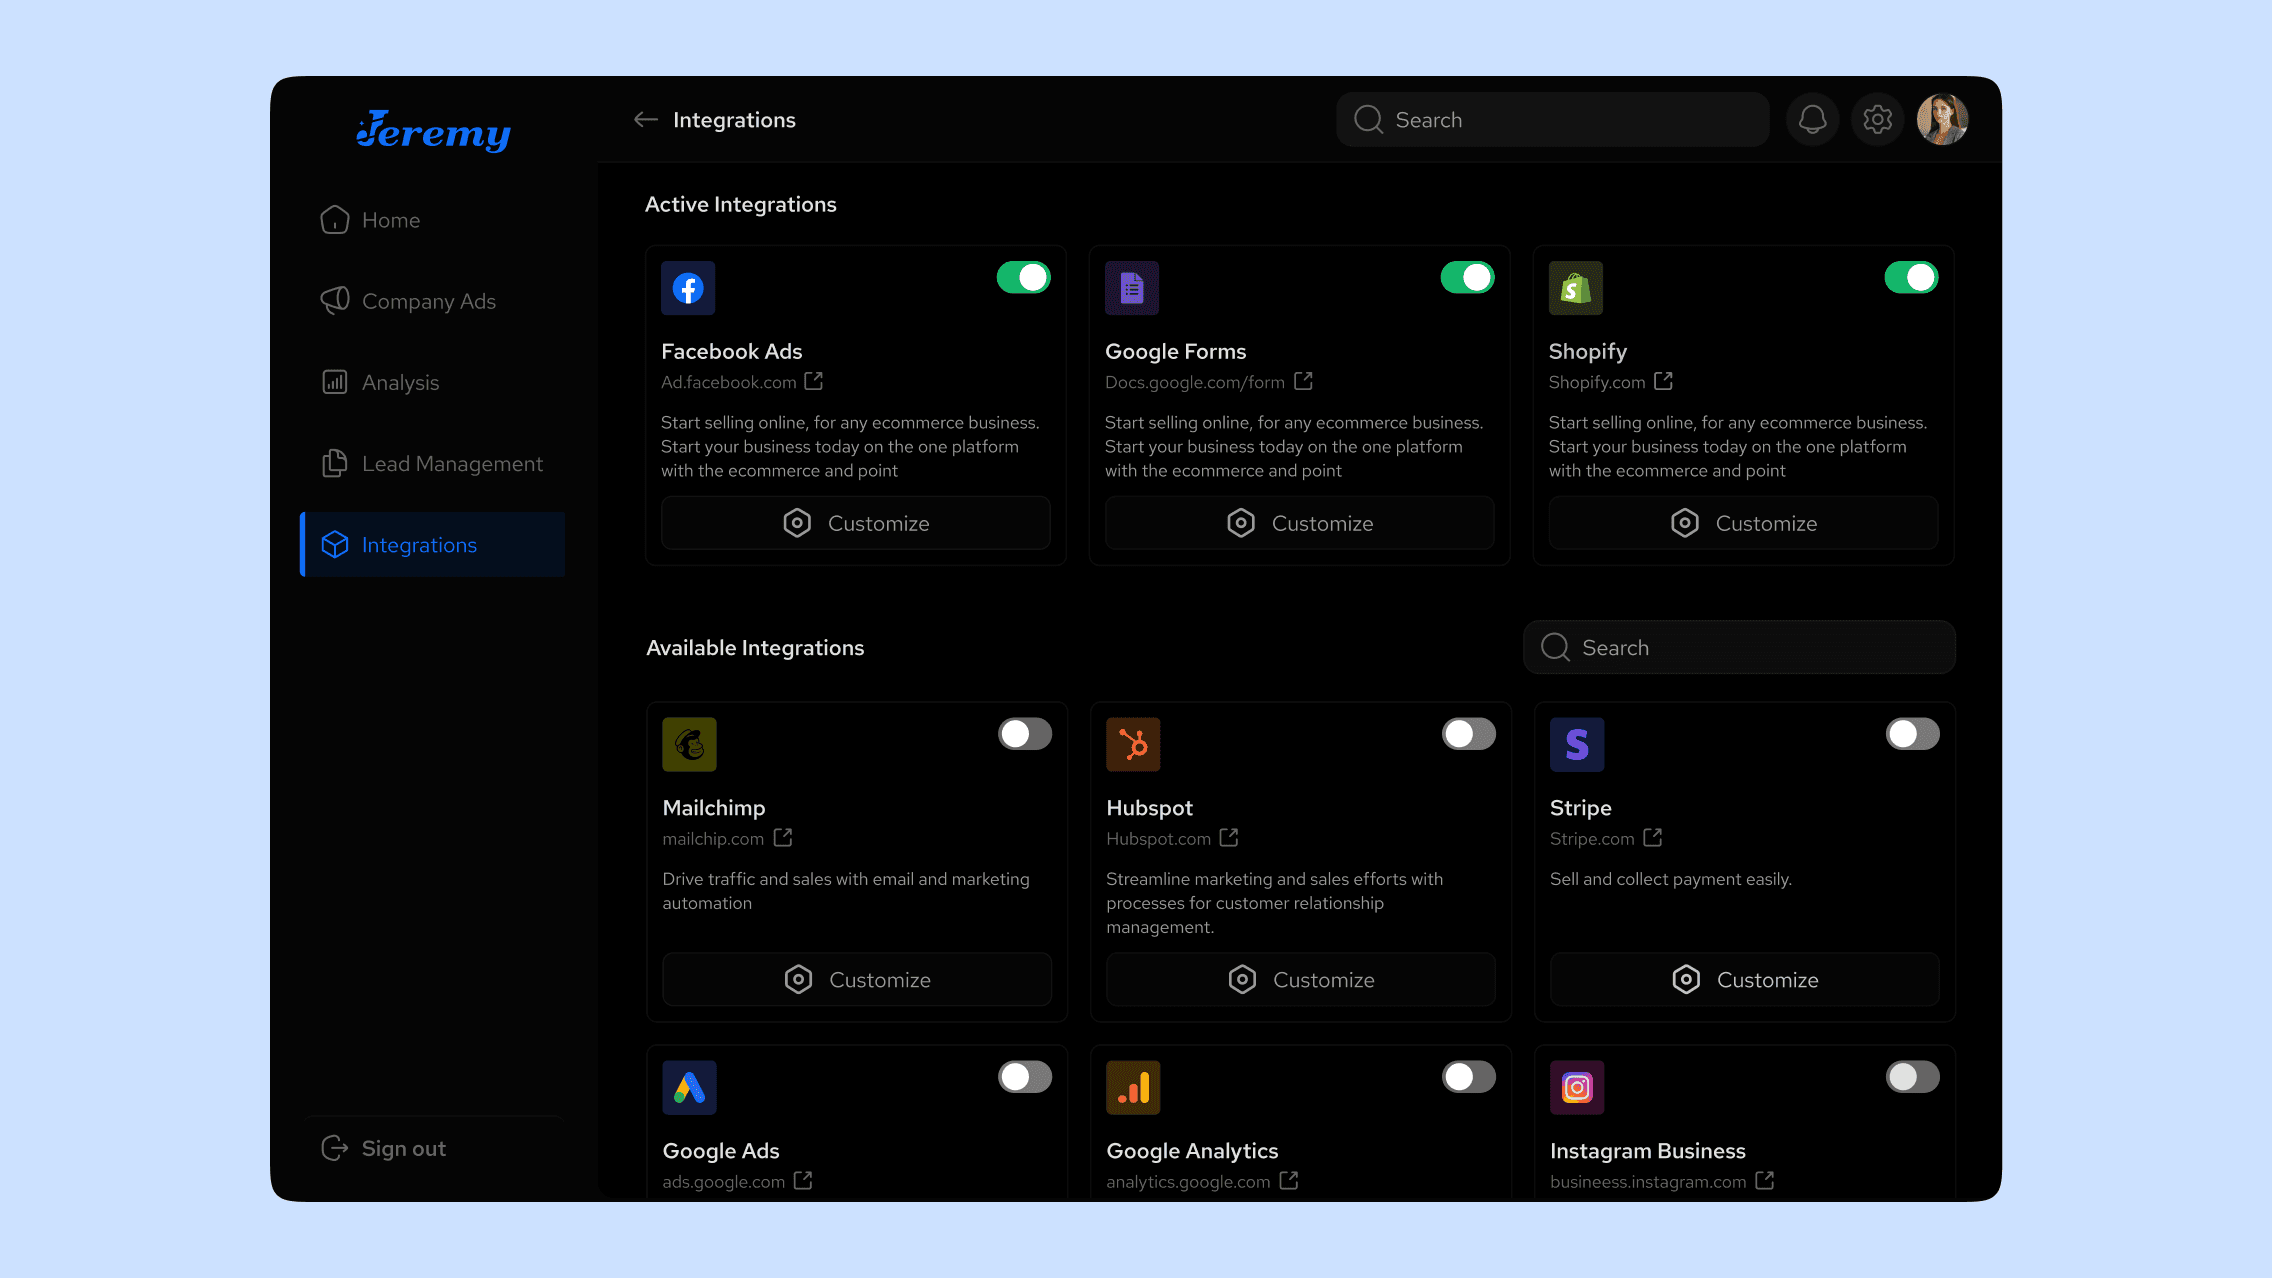The height and width of the screenshot is (1278, 2272).
Task: Click the Mailchimp logo icon
Action: coord(689,744)
